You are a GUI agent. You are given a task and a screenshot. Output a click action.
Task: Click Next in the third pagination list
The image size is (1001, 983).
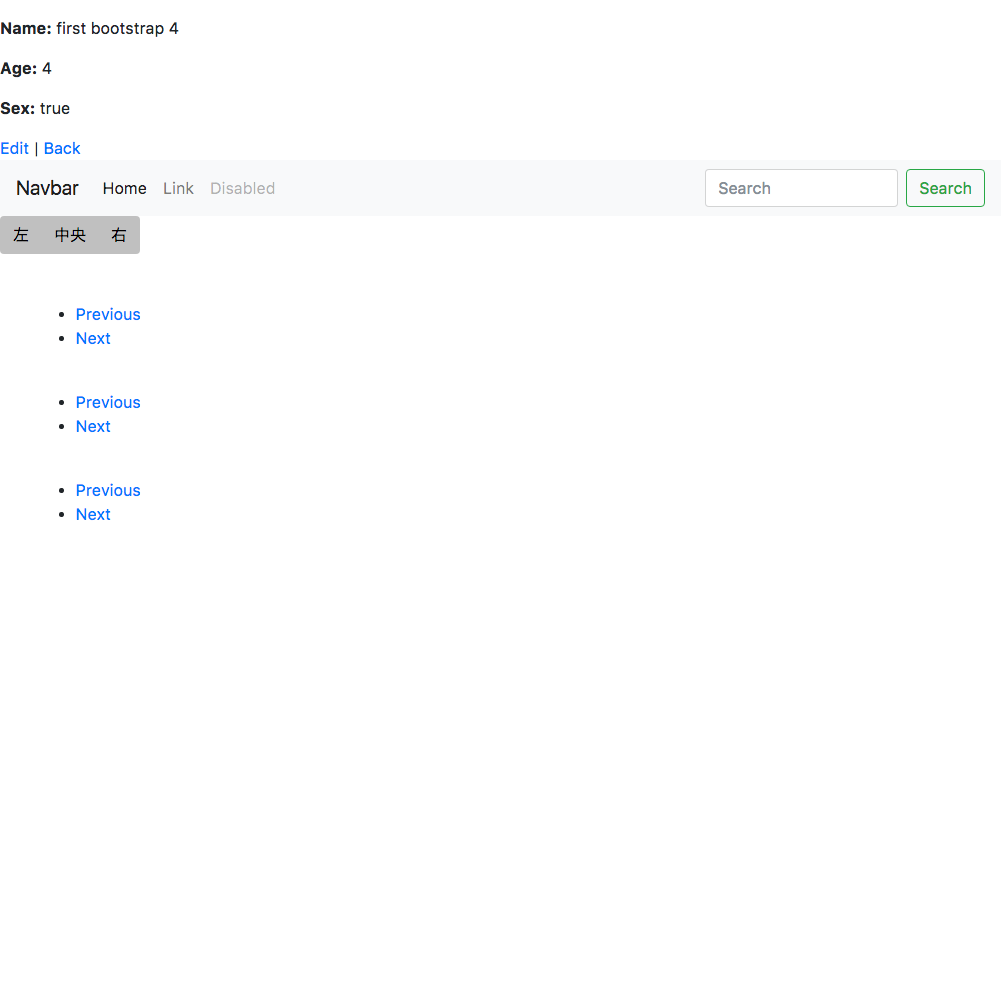point(93,514)
